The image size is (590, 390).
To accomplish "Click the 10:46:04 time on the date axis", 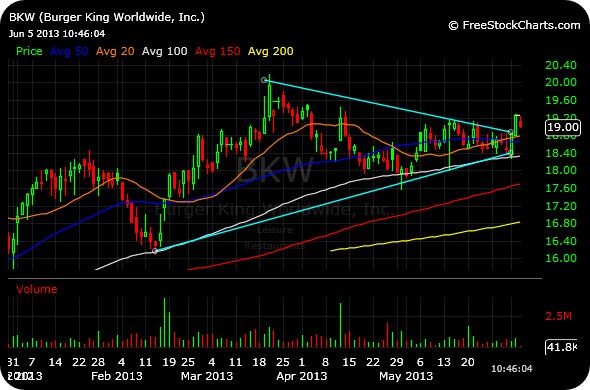I will pyautogui.click(x=512, y=369).
